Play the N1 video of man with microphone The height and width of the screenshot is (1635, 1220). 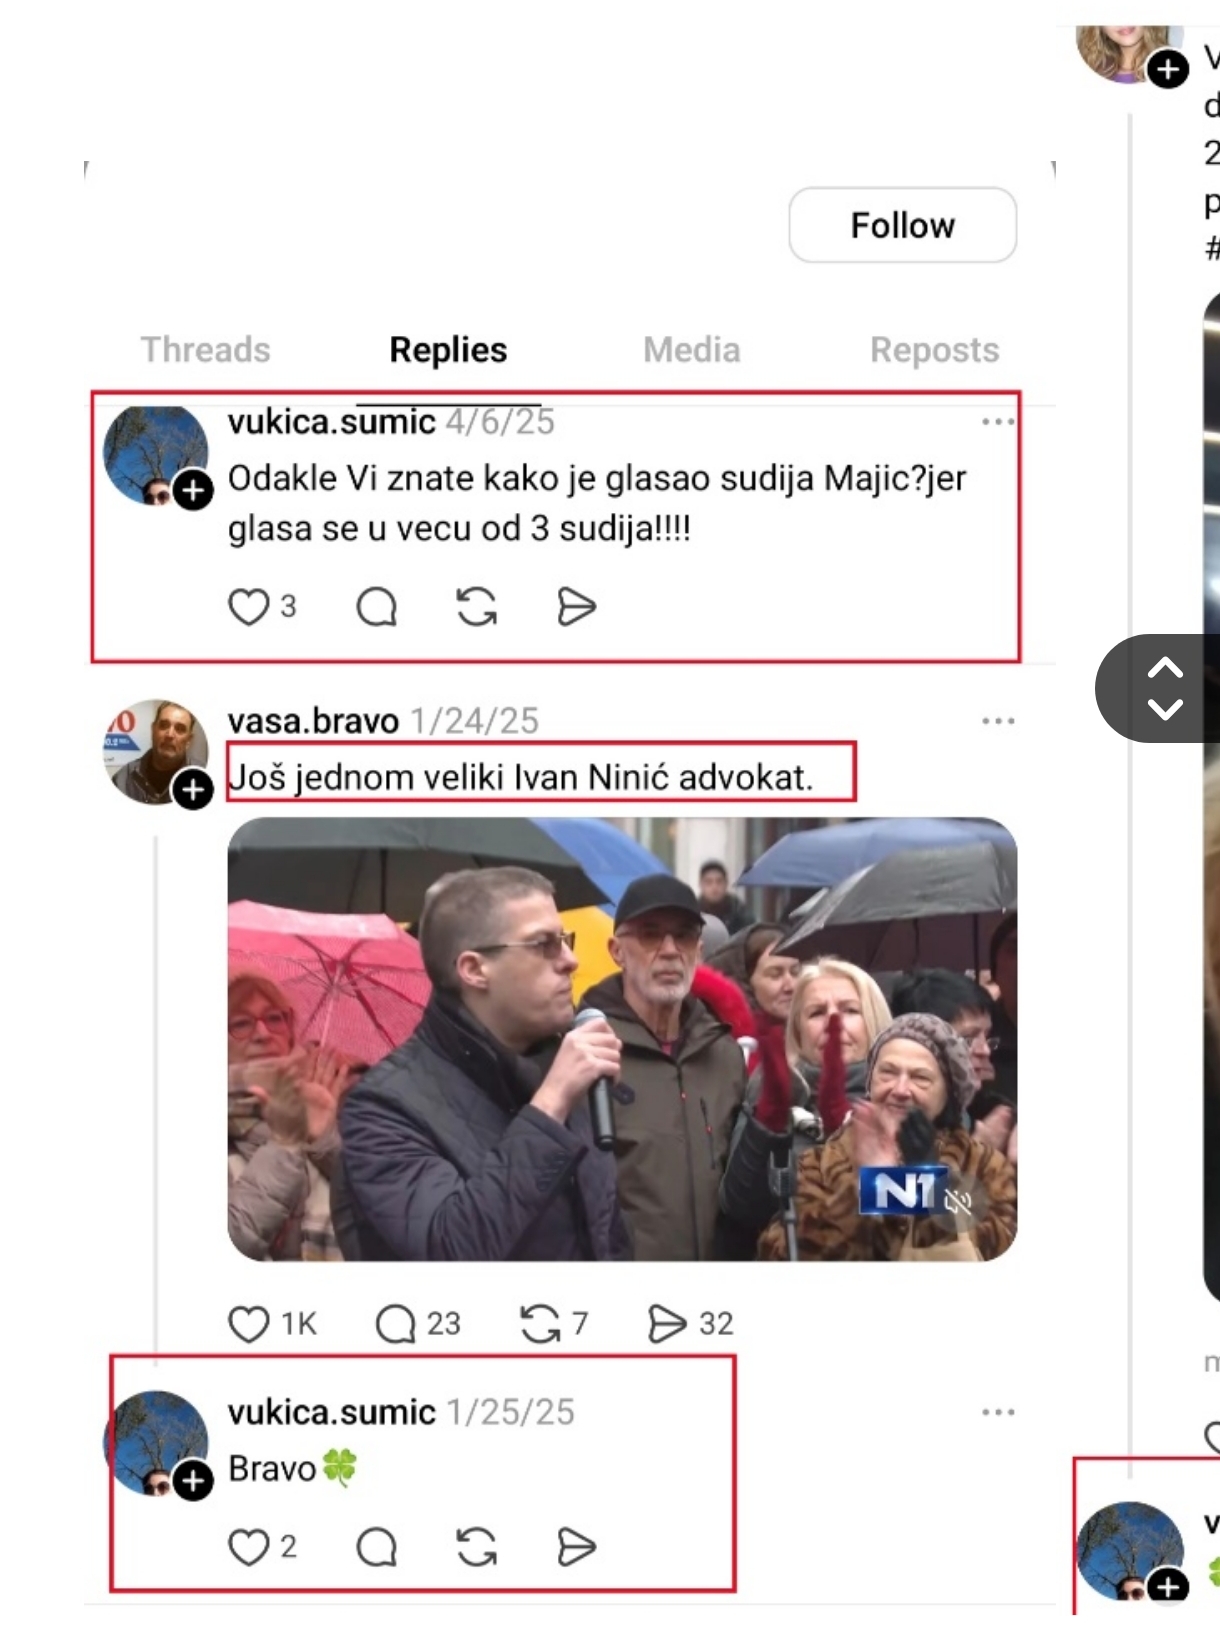coord(622,1040)
